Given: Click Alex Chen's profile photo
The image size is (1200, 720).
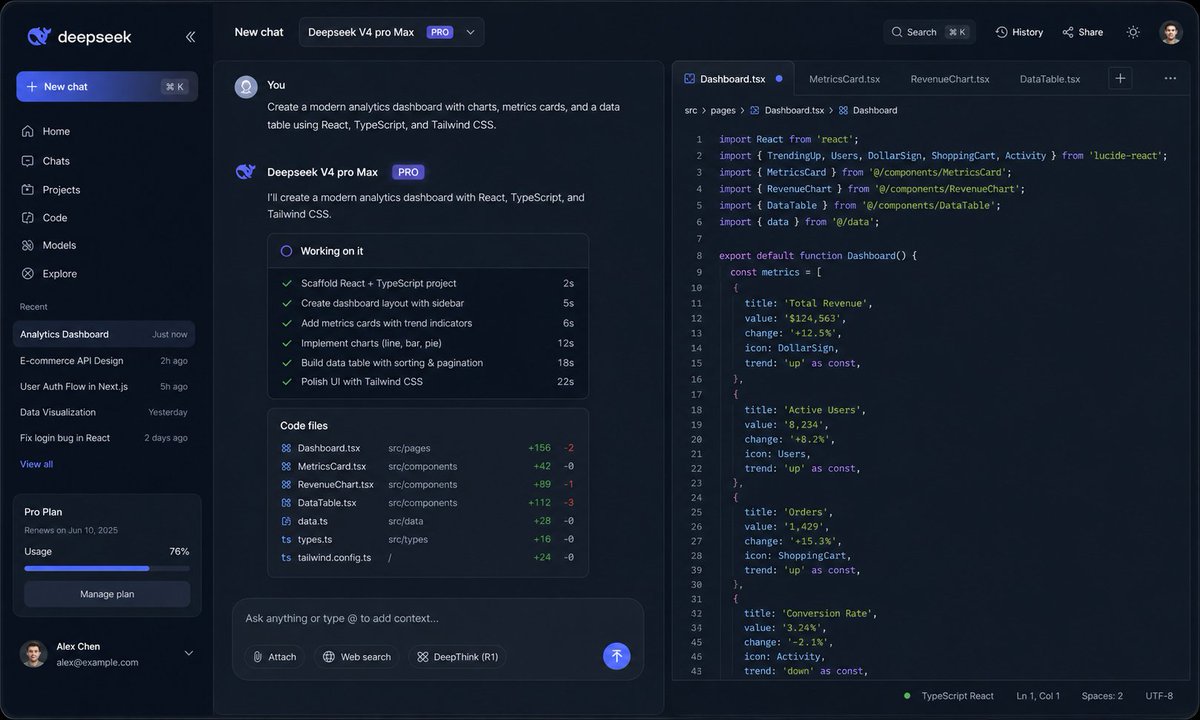Looking at the screenshot, I should (x=33, y=654).
